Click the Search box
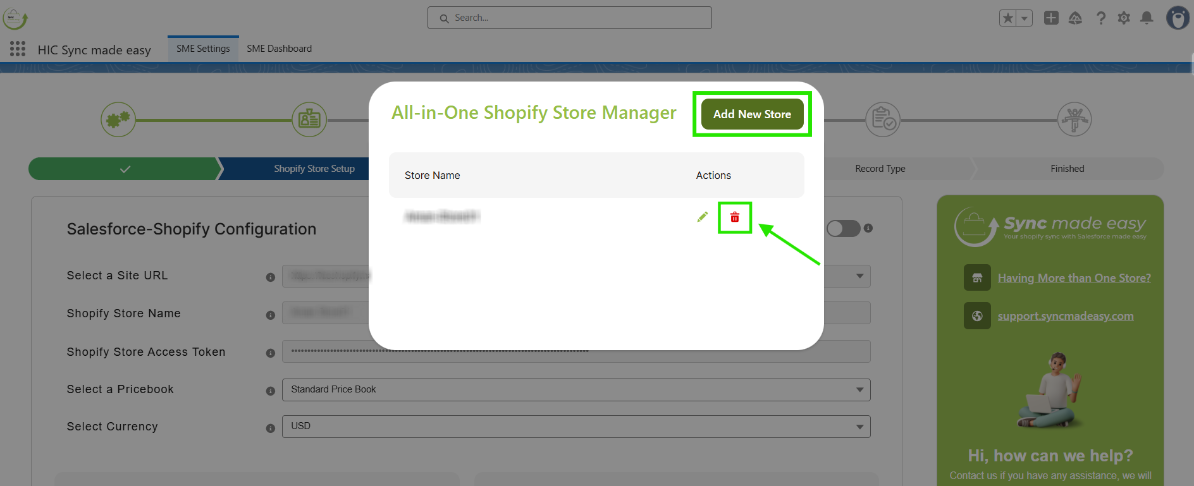The height and width of the screenshot is (486, 1194). pos(570,18)
